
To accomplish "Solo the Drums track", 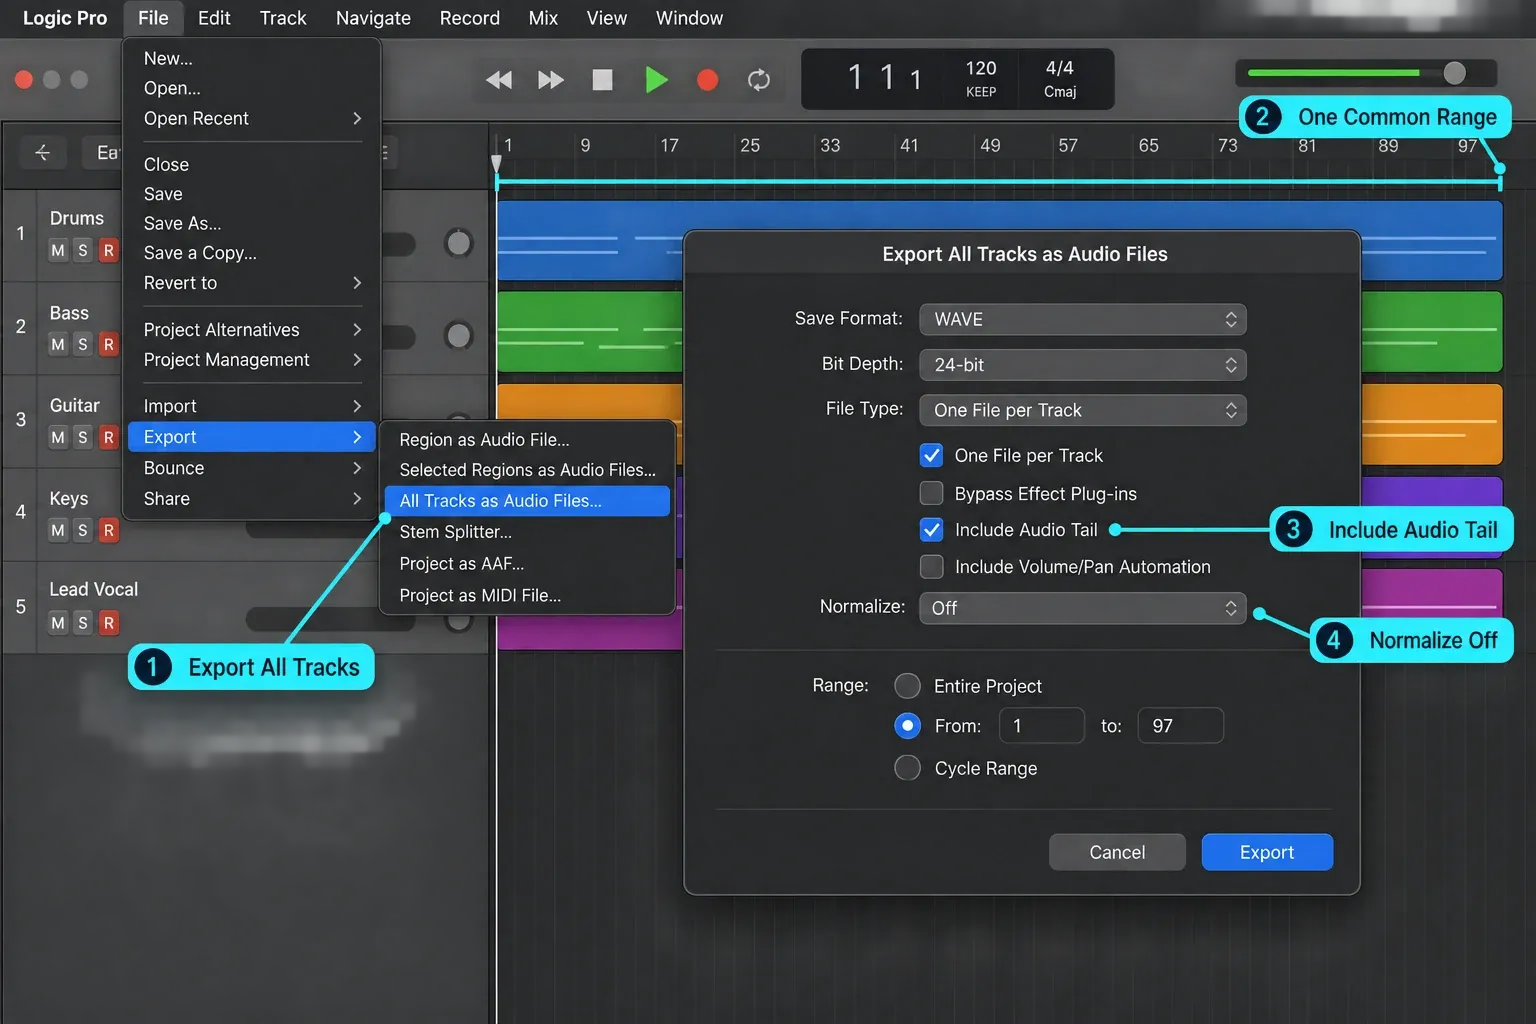I will 83,250.
